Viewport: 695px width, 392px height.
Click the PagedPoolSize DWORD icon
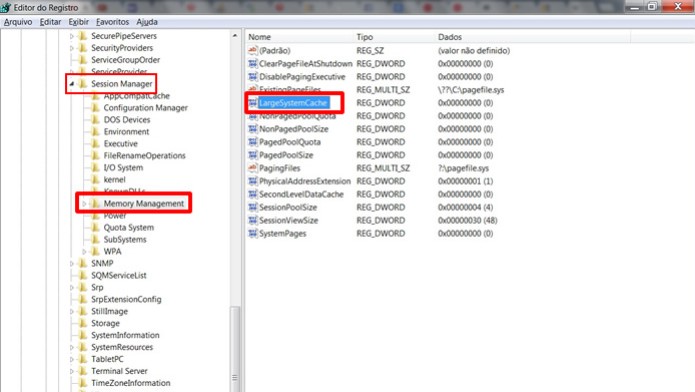tap(253, 155)
